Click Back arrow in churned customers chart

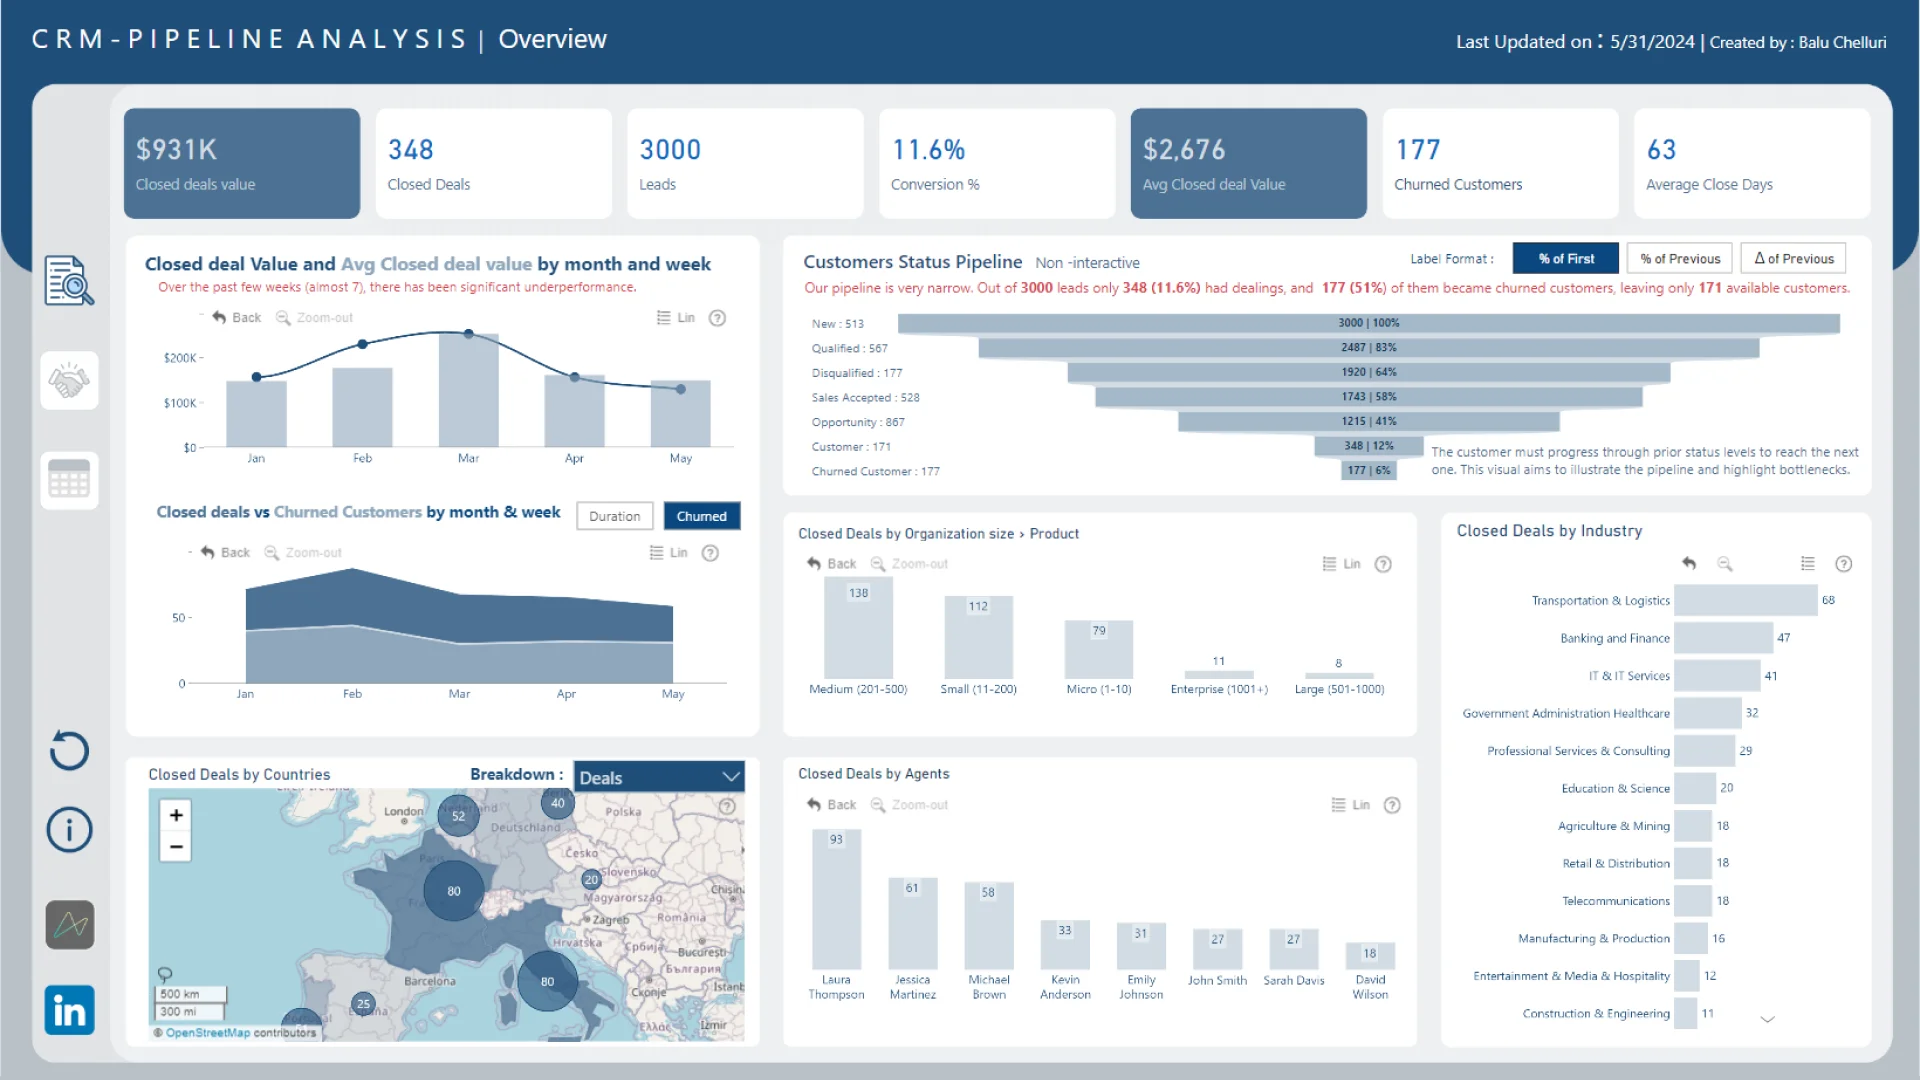[225, 553]
